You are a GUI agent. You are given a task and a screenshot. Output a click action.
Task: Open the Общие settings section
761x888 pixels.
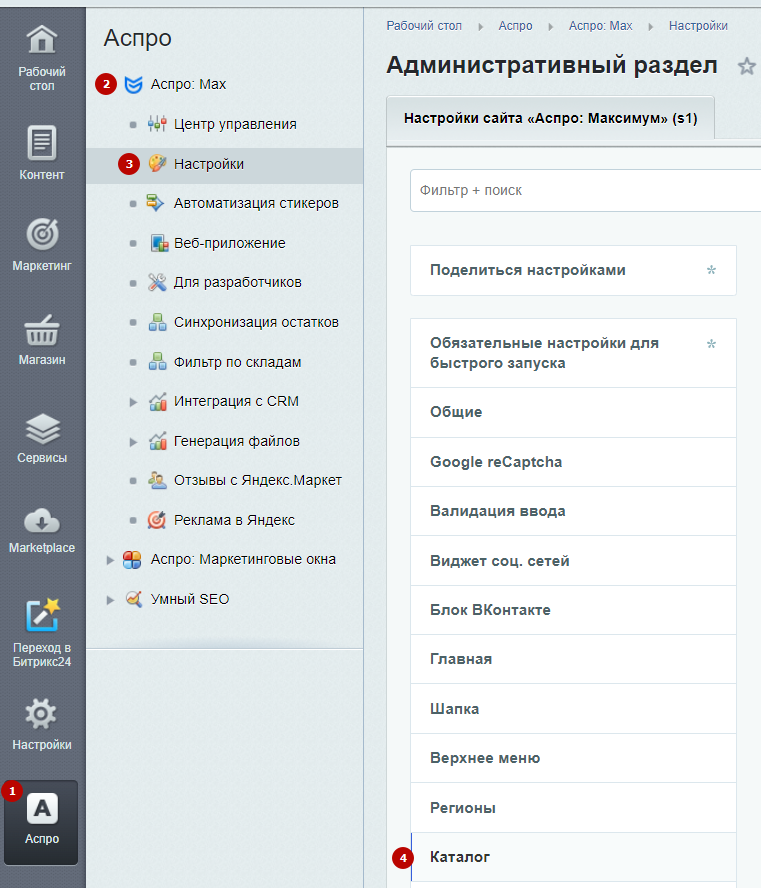click(x=573, y=412)
